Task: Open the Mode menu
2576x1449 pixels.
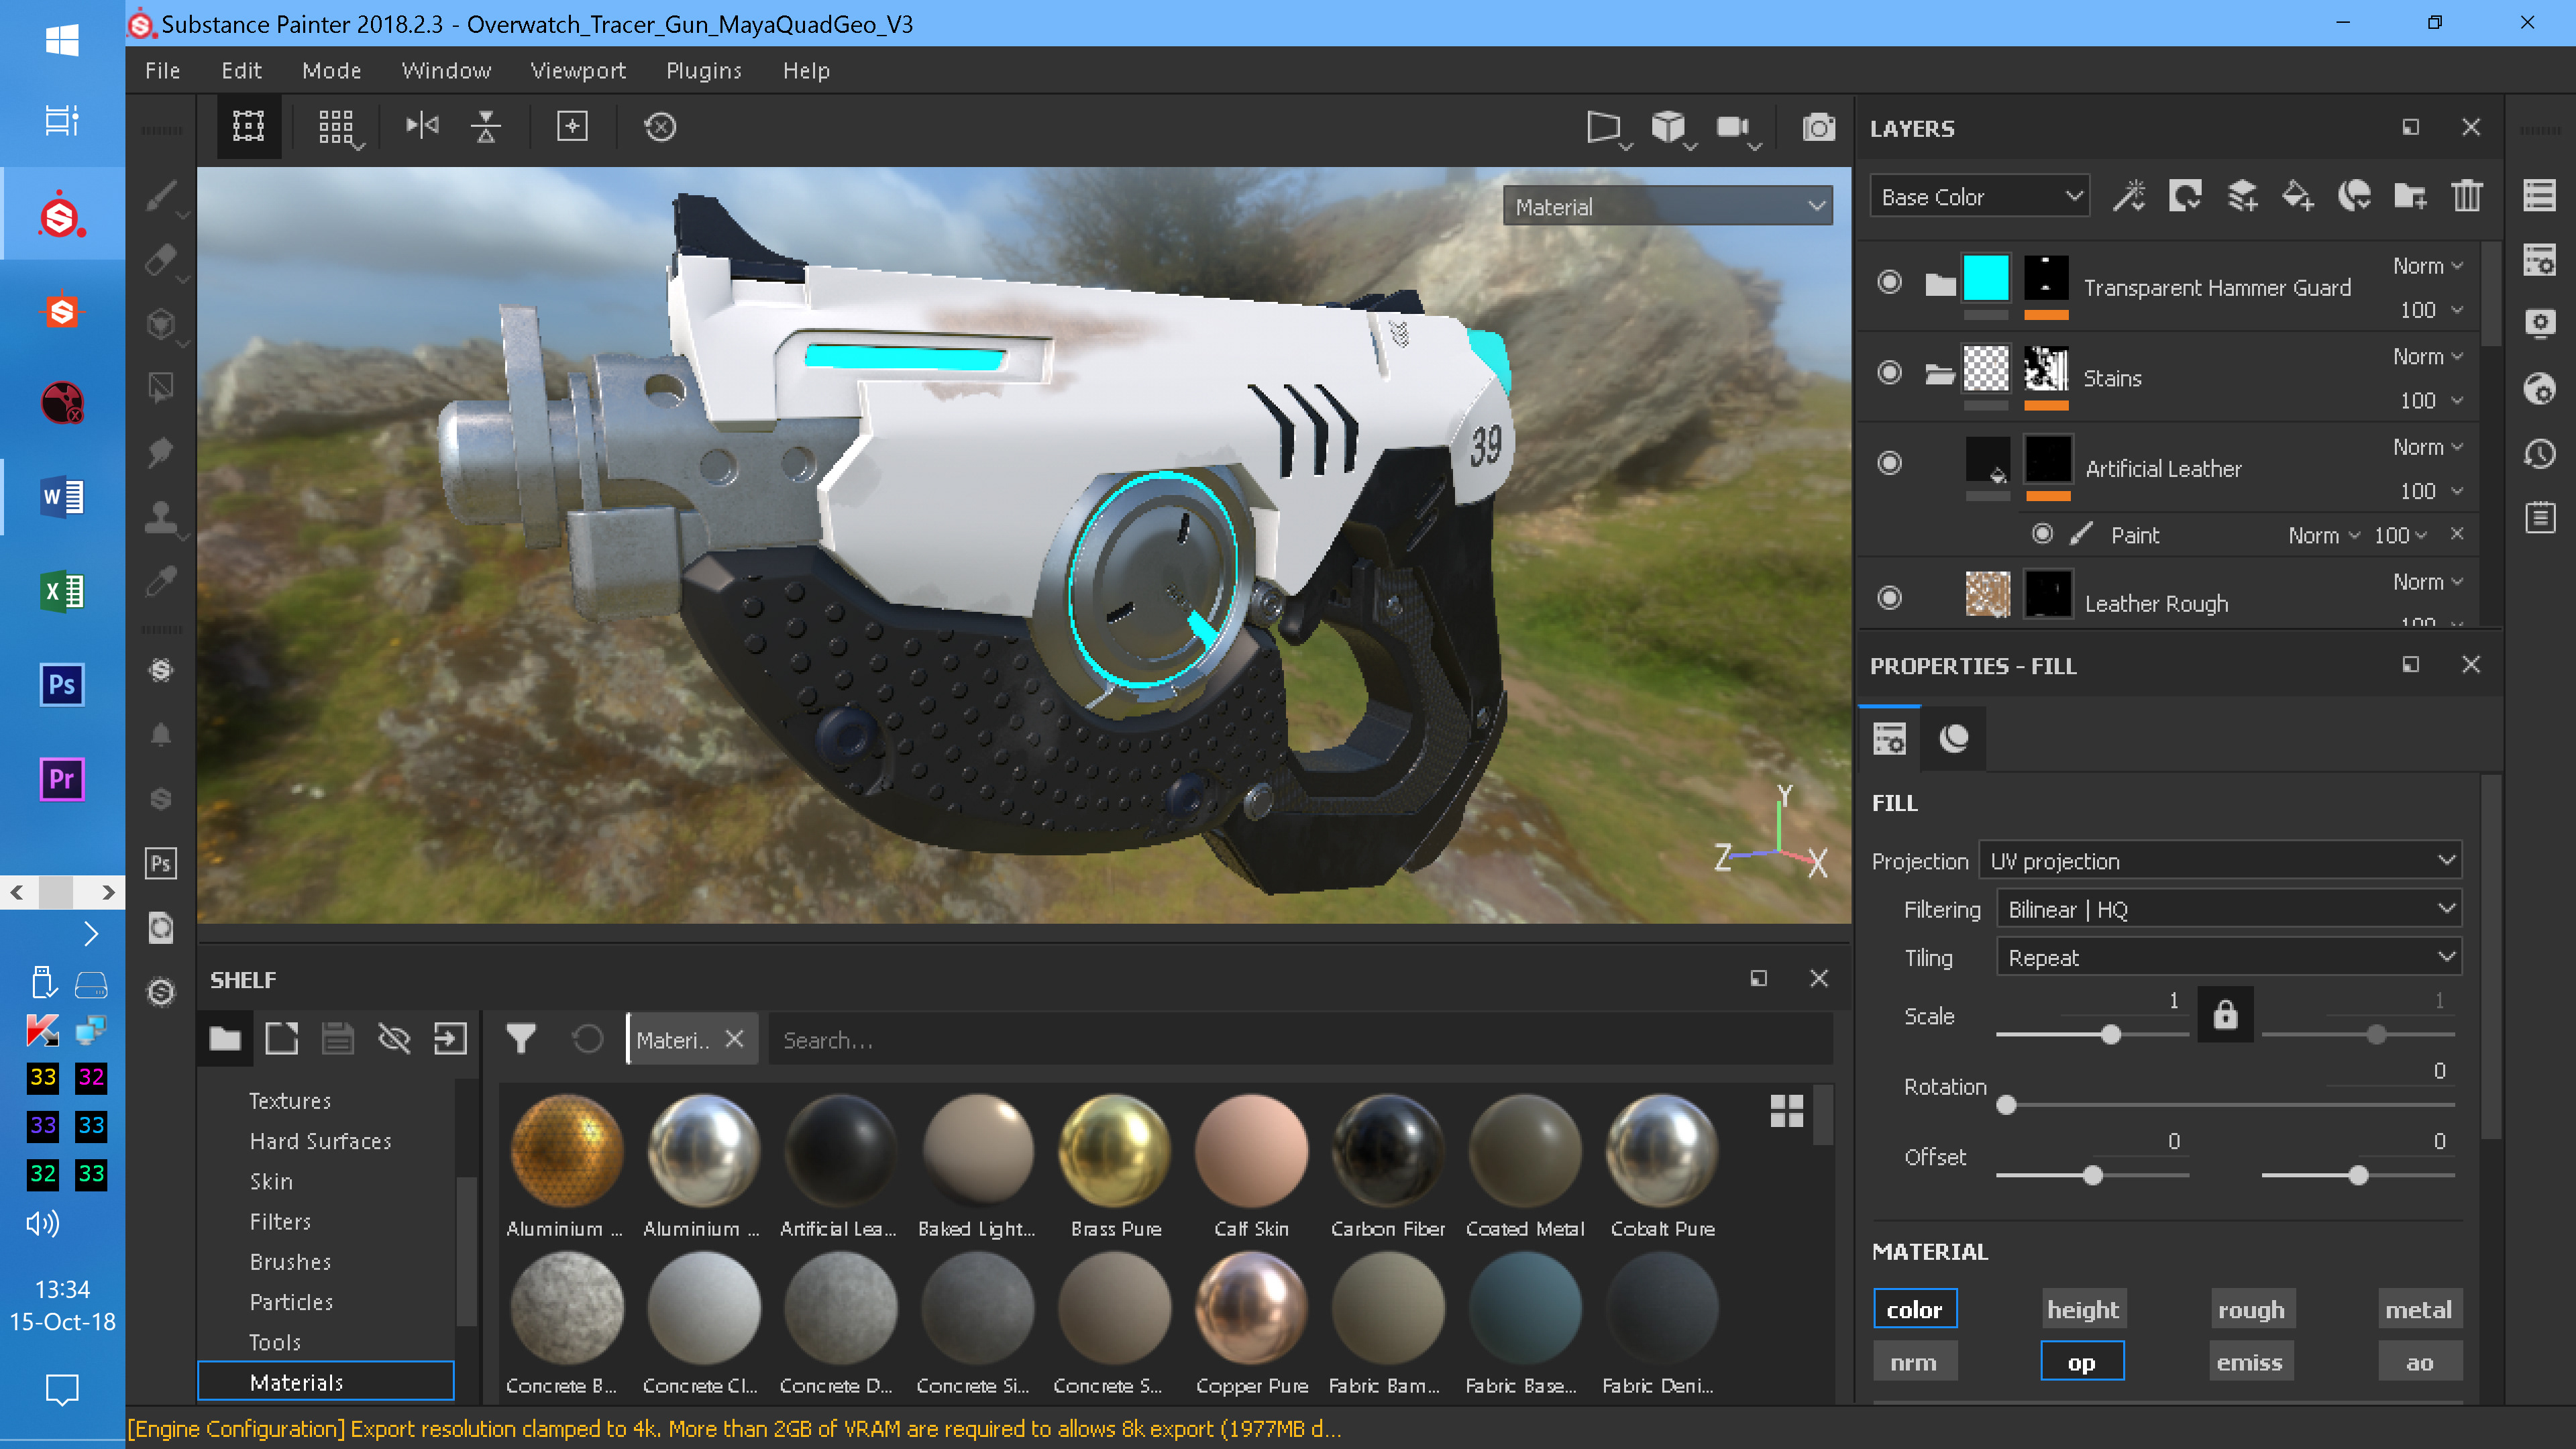Action: pos(331,70)
